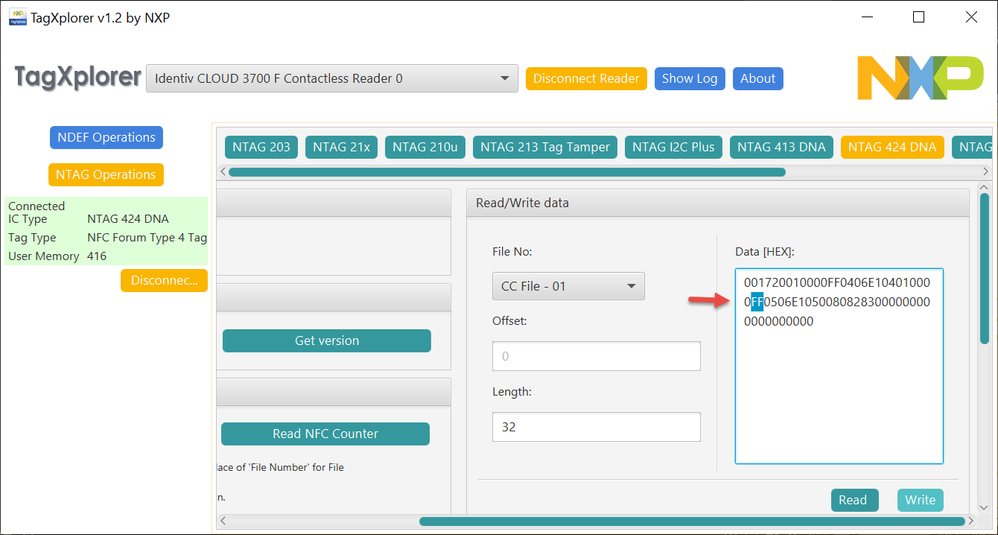The image size is (998, 535).
Task: Click the User Memory value 416
Action: [x=97, y=256]
